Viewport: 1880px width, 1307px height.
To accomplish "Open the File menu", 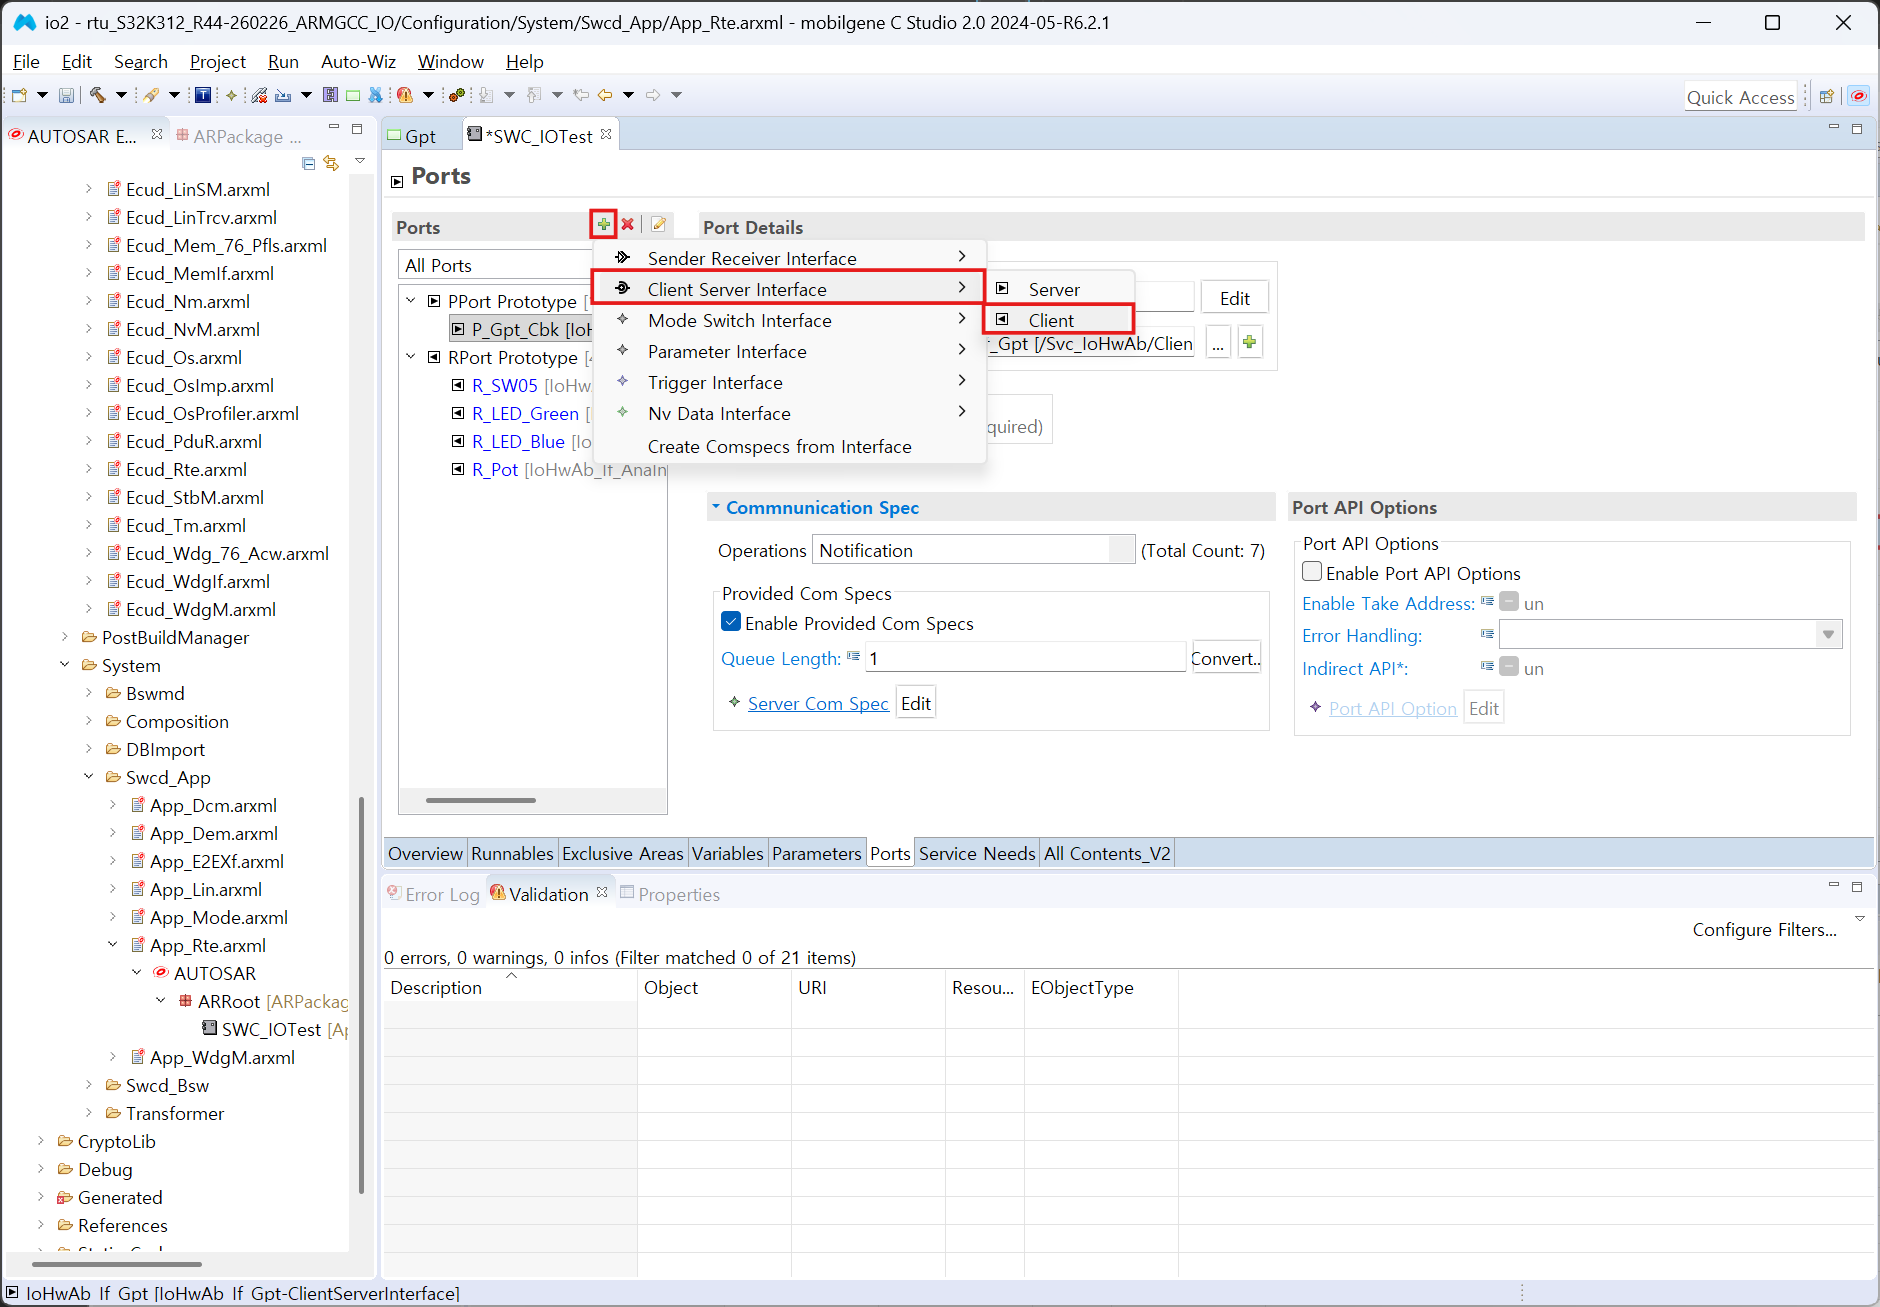I will [26, 62].
